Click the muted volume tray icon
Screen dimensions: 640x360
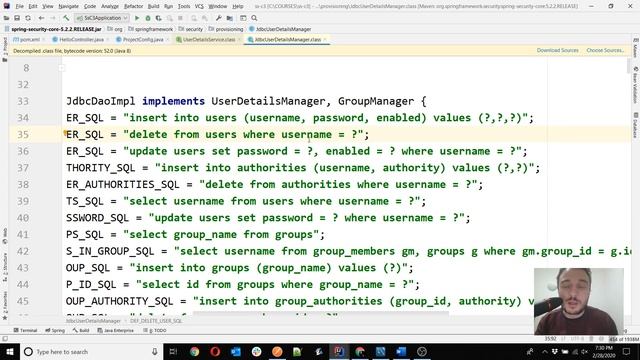(x=584, y=351)
